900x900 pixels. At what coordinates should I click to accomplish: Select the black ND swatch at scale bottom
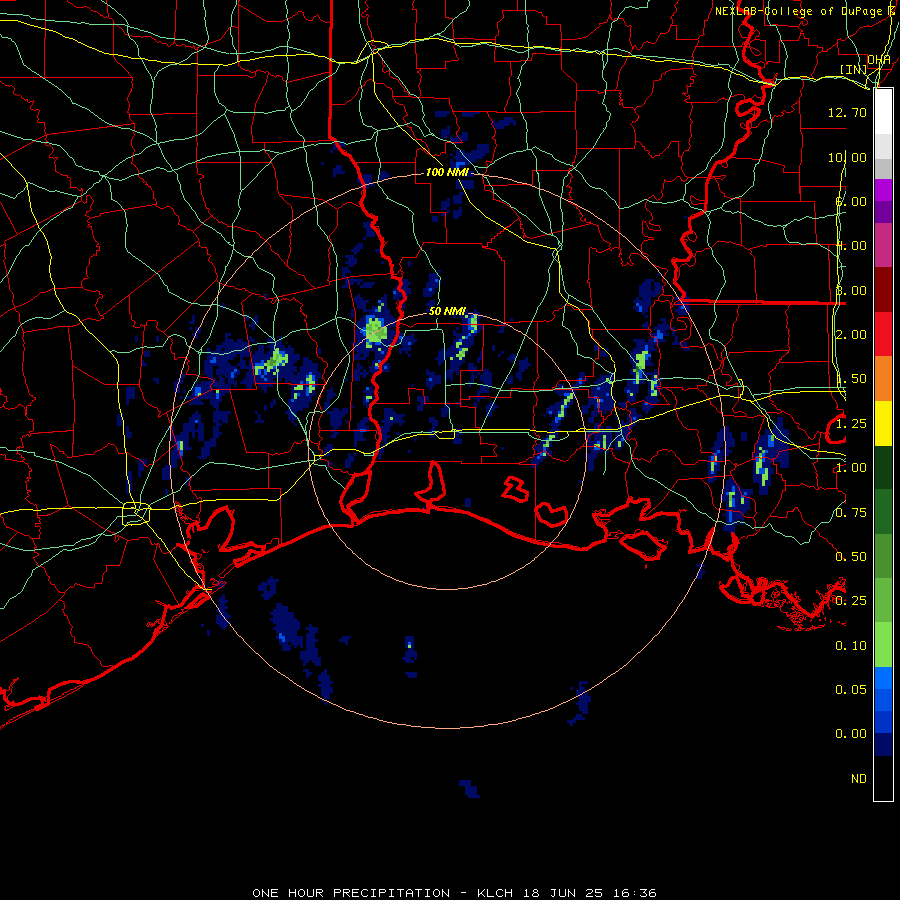click(883, 778)
